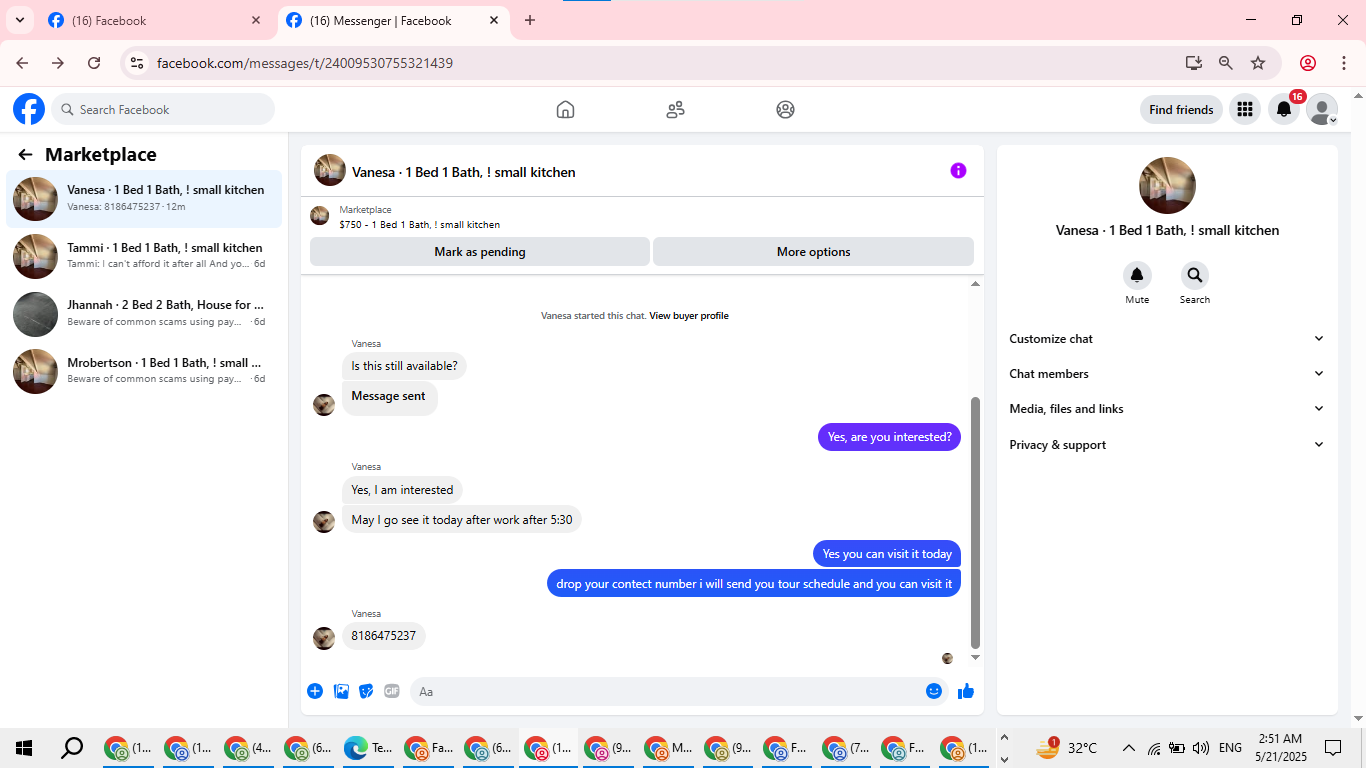
Task: Open the Tammi conversation in the list
Action: 144,257
